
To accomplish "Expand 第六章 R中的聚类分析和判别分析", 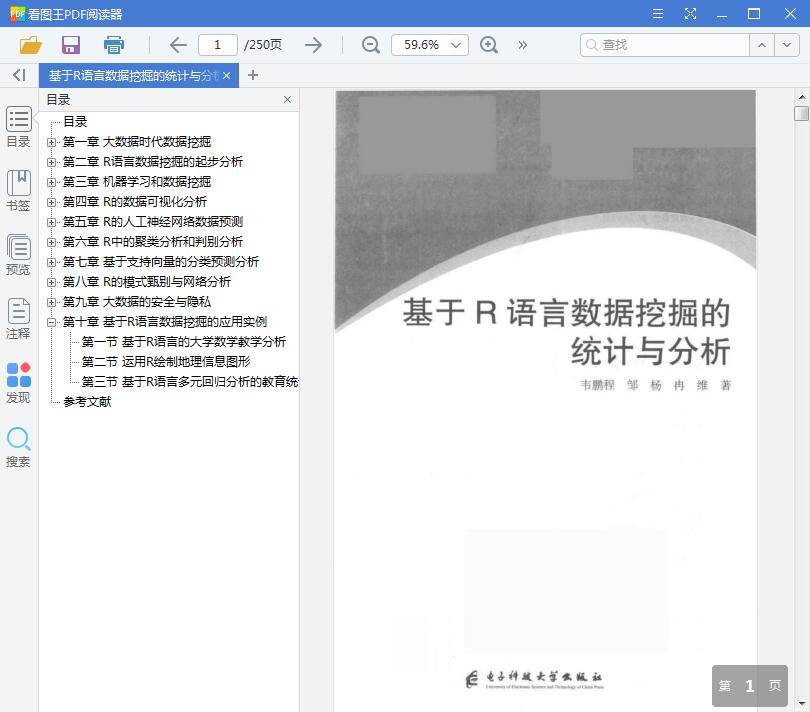I will pyautogui.click(x=51, y=242).
